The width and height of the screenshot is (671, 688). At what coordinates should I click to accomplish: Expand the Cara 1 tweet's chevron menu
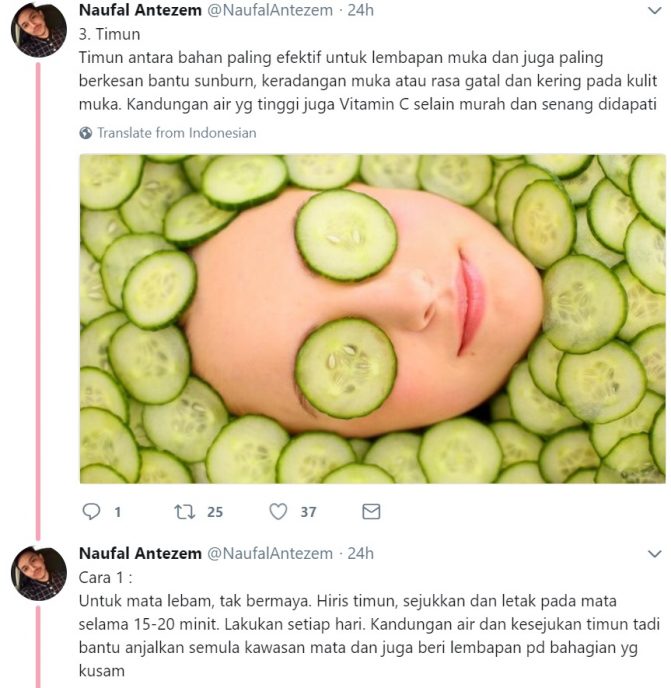[654, 554]
